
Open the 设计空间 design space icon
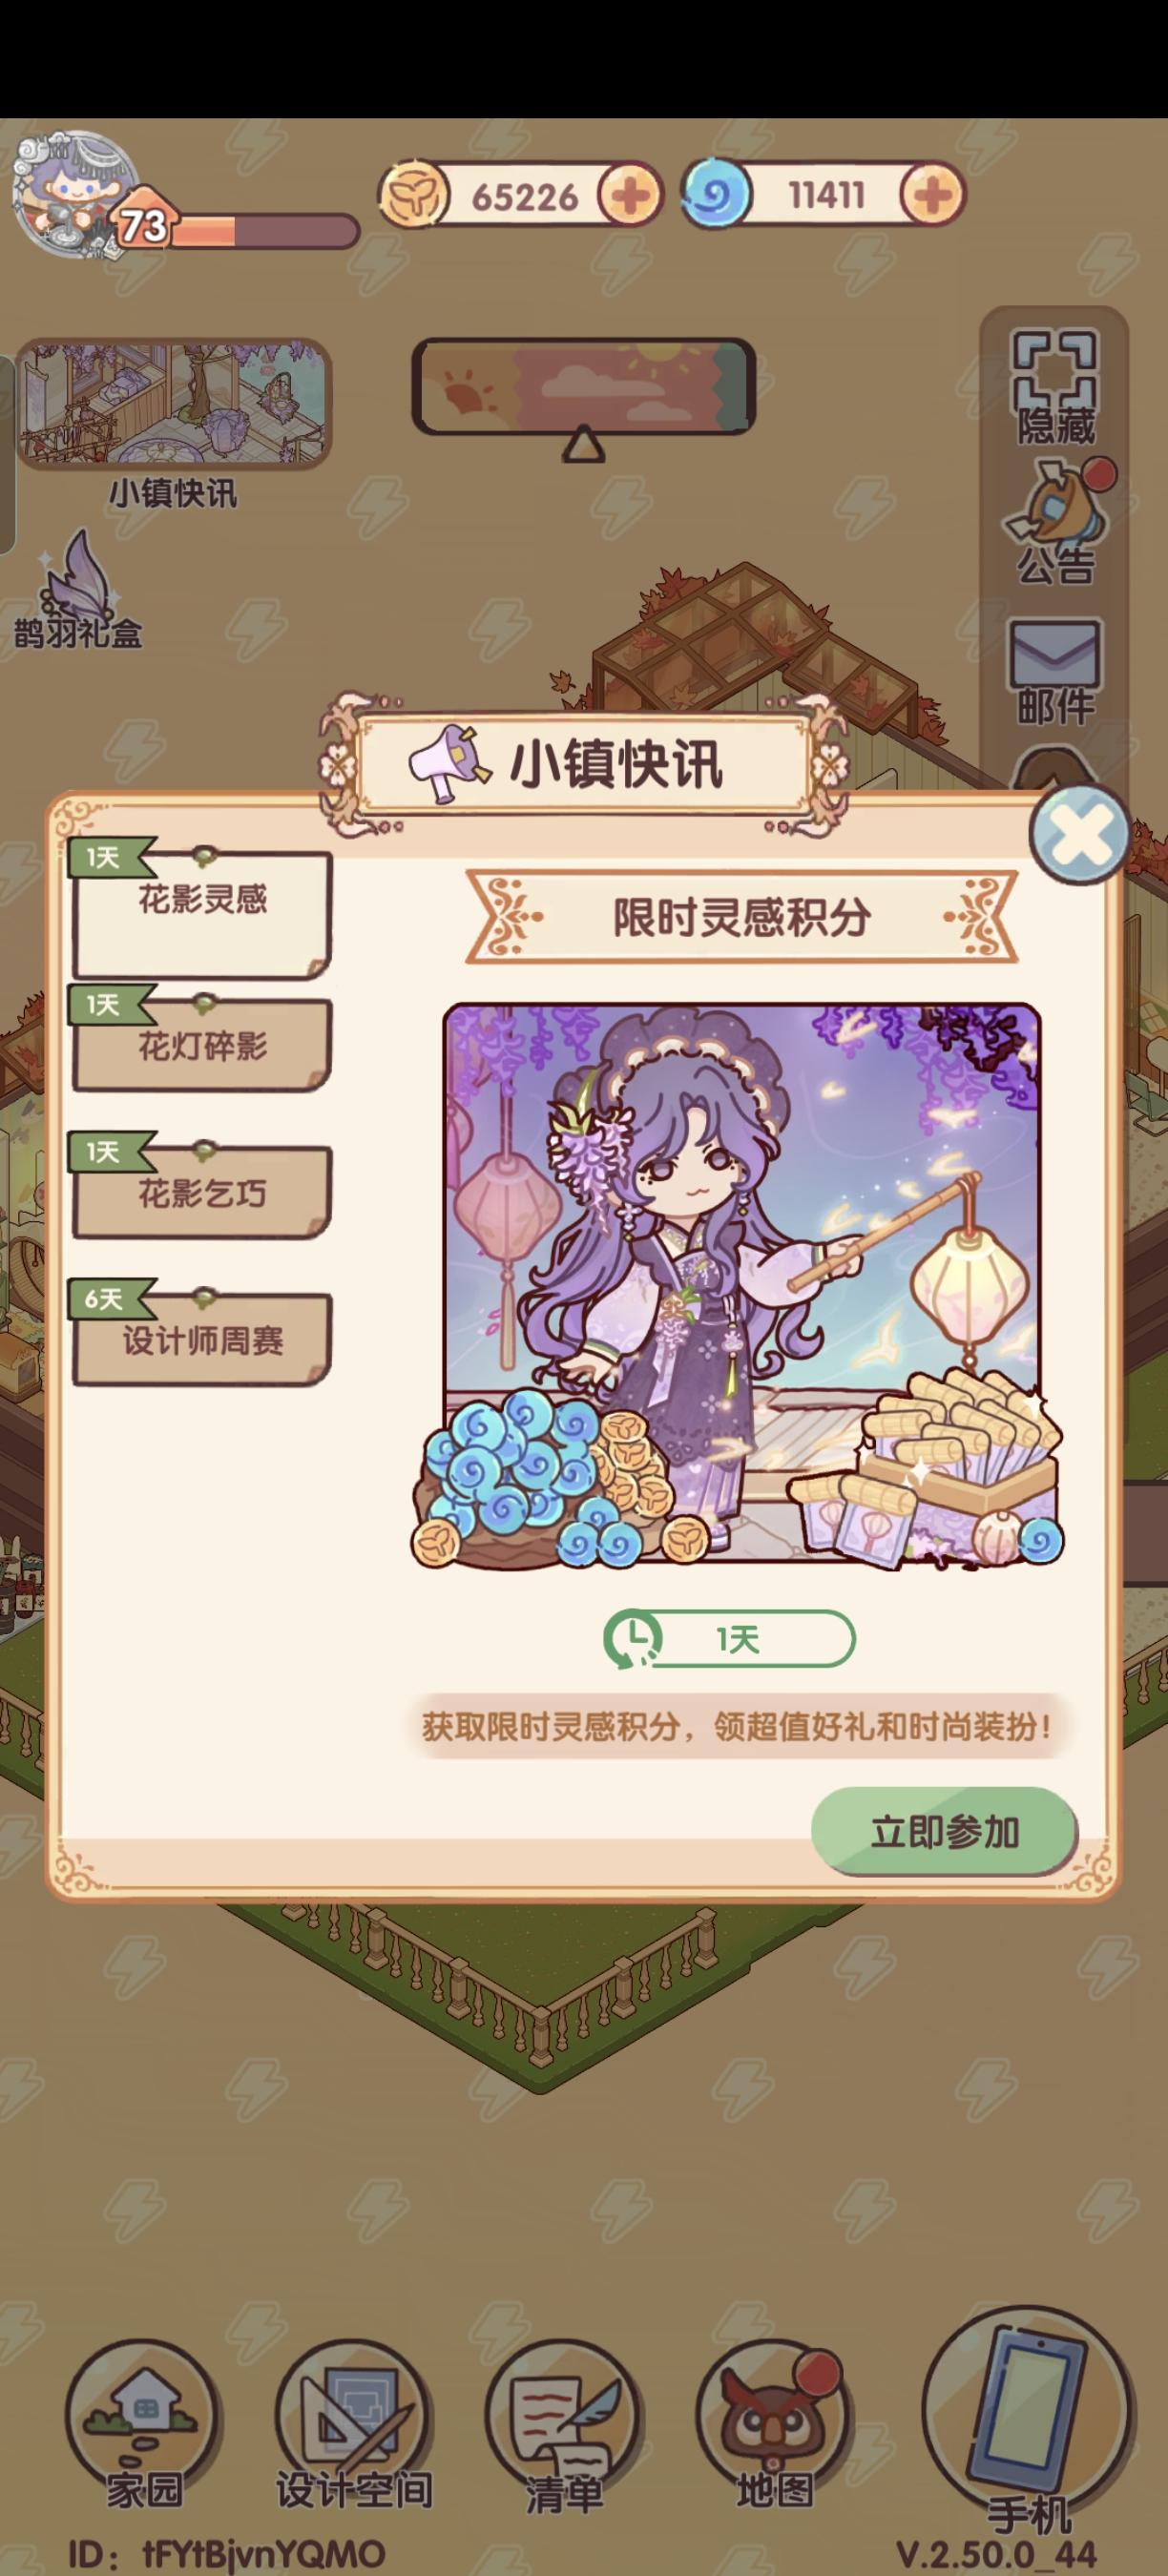(x=354, y=2428)
